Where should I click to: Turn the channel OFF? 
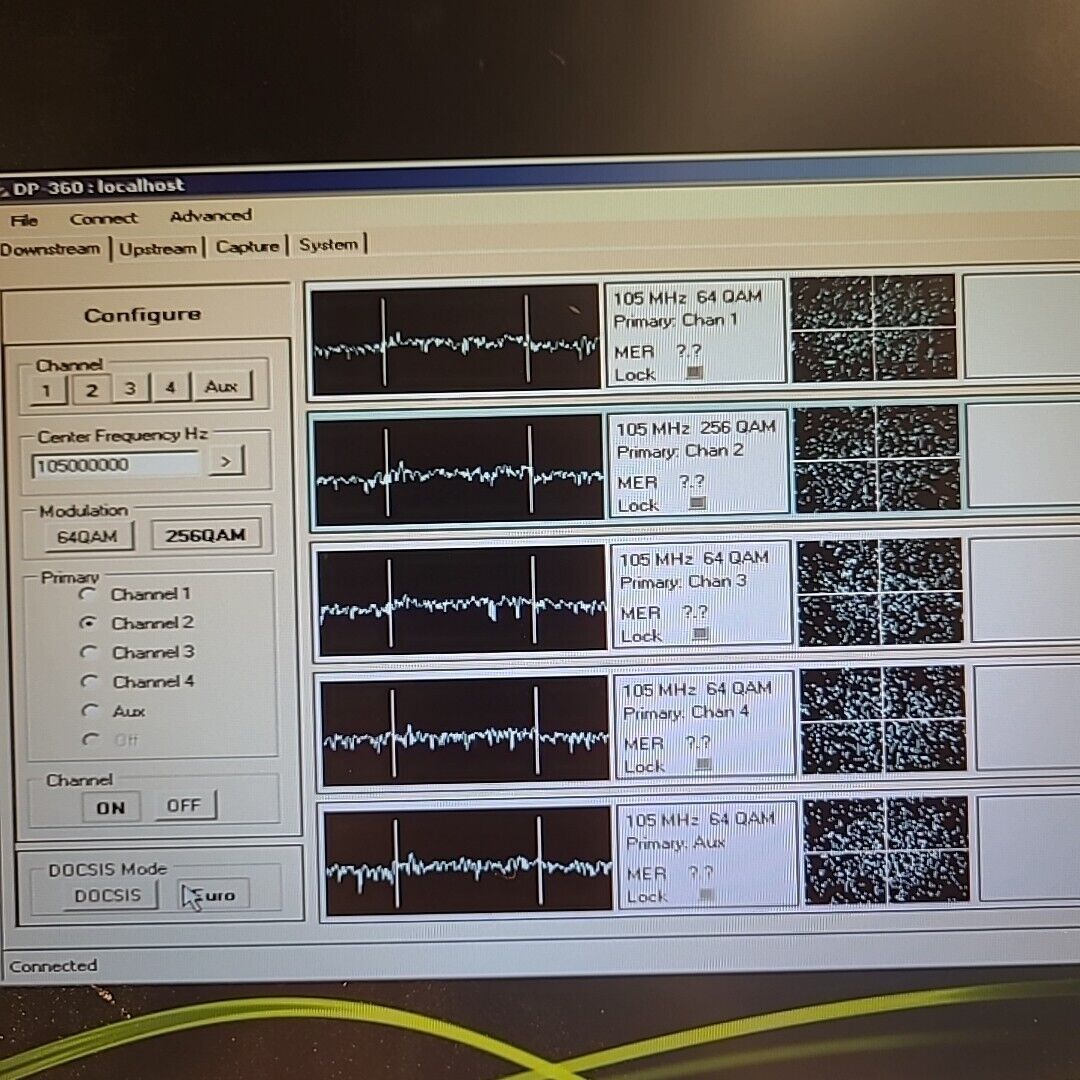tap(184, 804)
